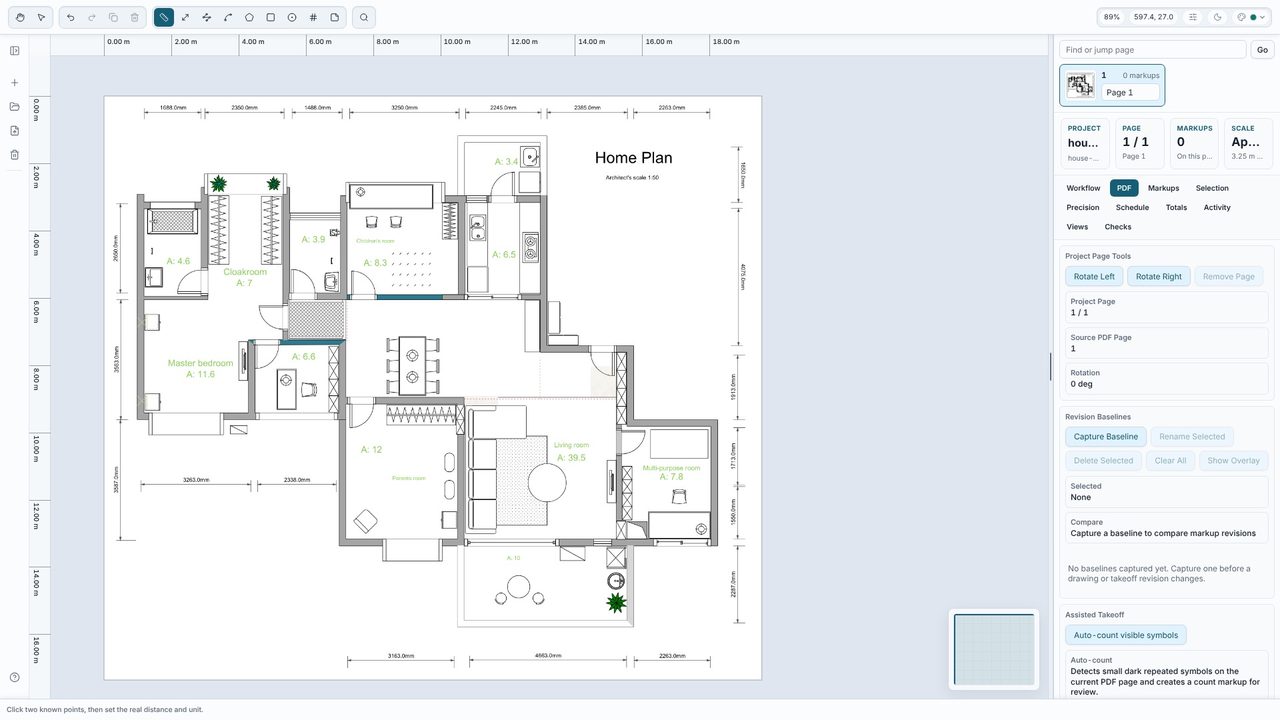This screenshot has height=720, width=1280.
Task: Select the sticky note tool
Action: 334,17
